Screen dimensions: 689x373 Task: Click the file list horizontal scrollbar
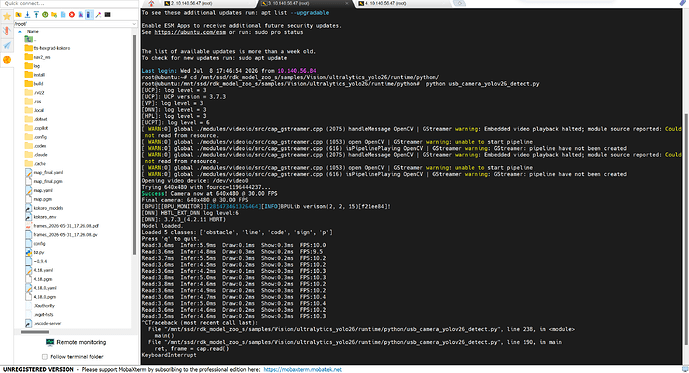(x=35, y=332)
